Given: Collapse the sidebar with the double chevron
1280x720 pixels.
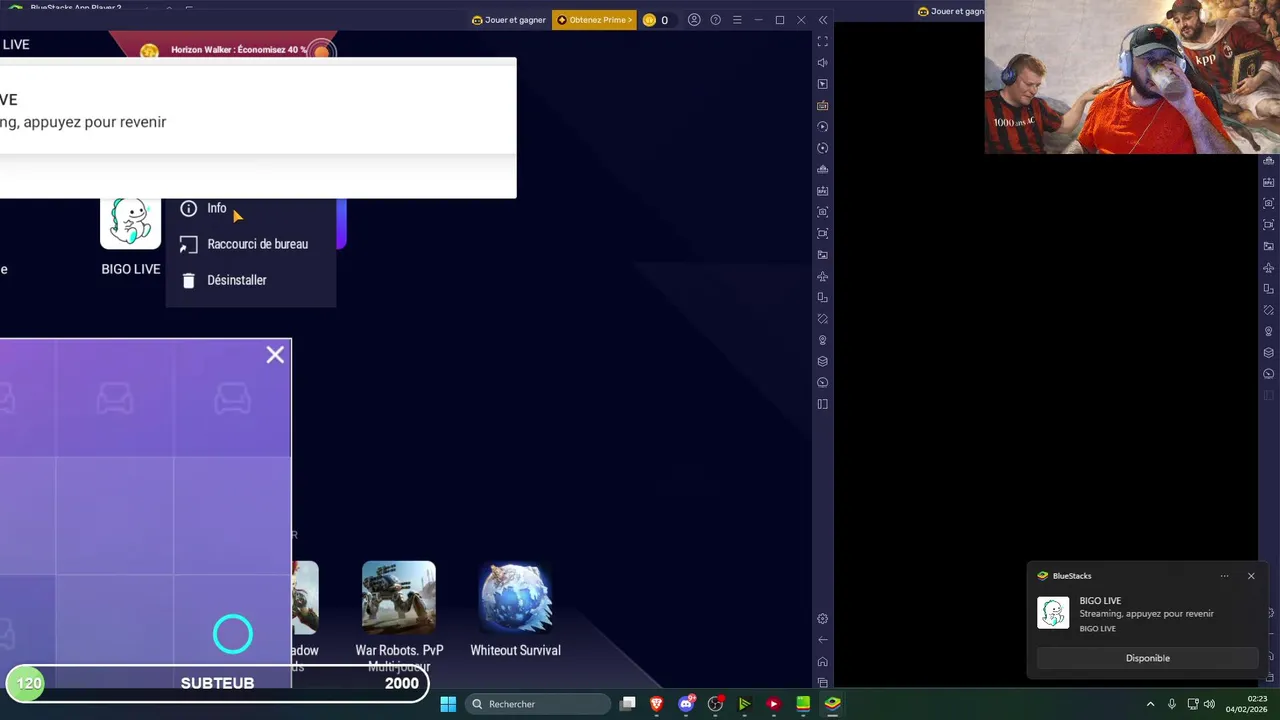Looking at the screenshot, I should 822,20.
